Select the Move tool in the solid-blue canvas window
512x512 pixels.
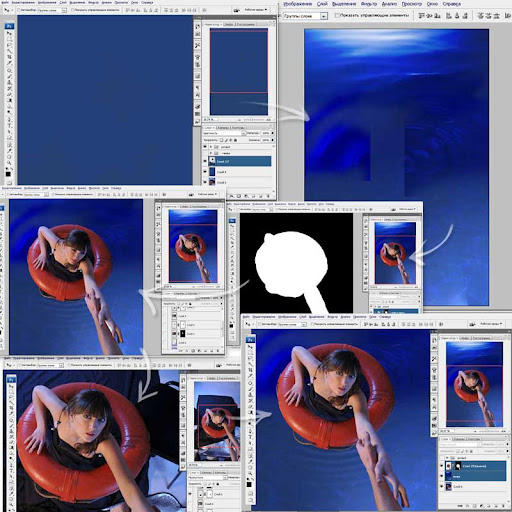(x=9, y=33)
